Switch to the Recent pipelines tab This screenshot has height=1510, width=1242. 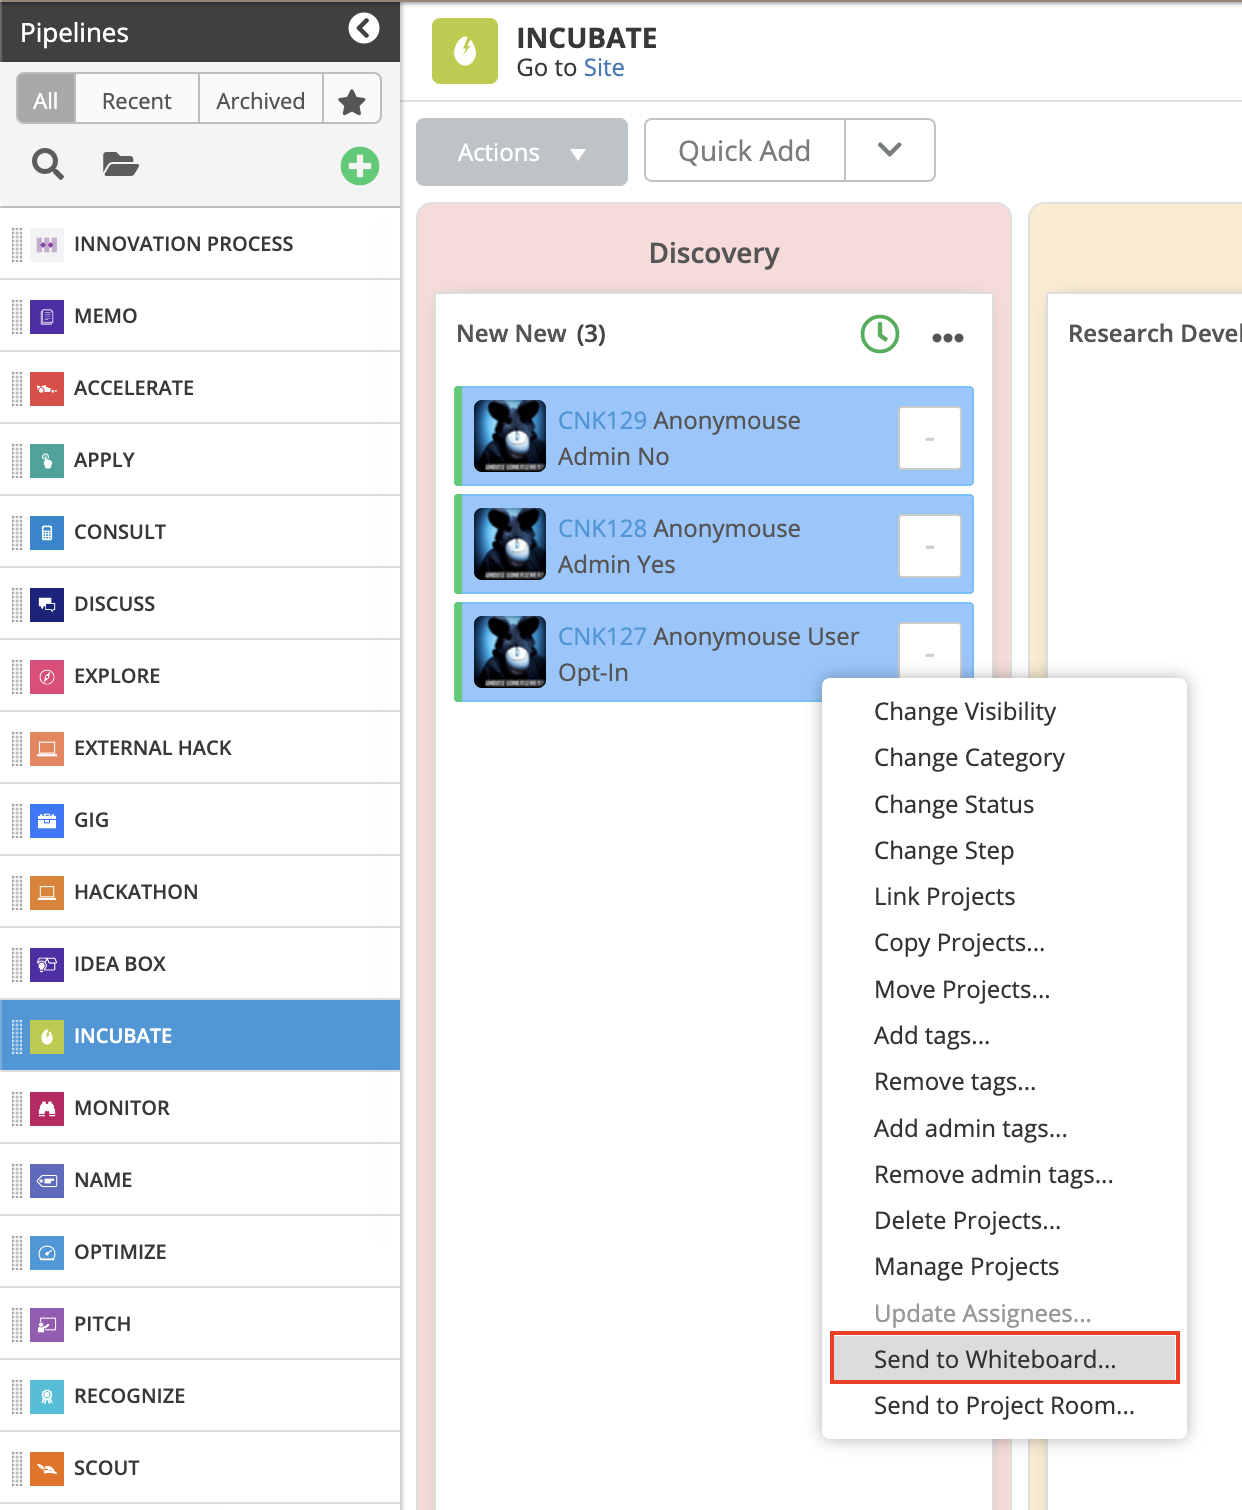click(x=137, y=101)
